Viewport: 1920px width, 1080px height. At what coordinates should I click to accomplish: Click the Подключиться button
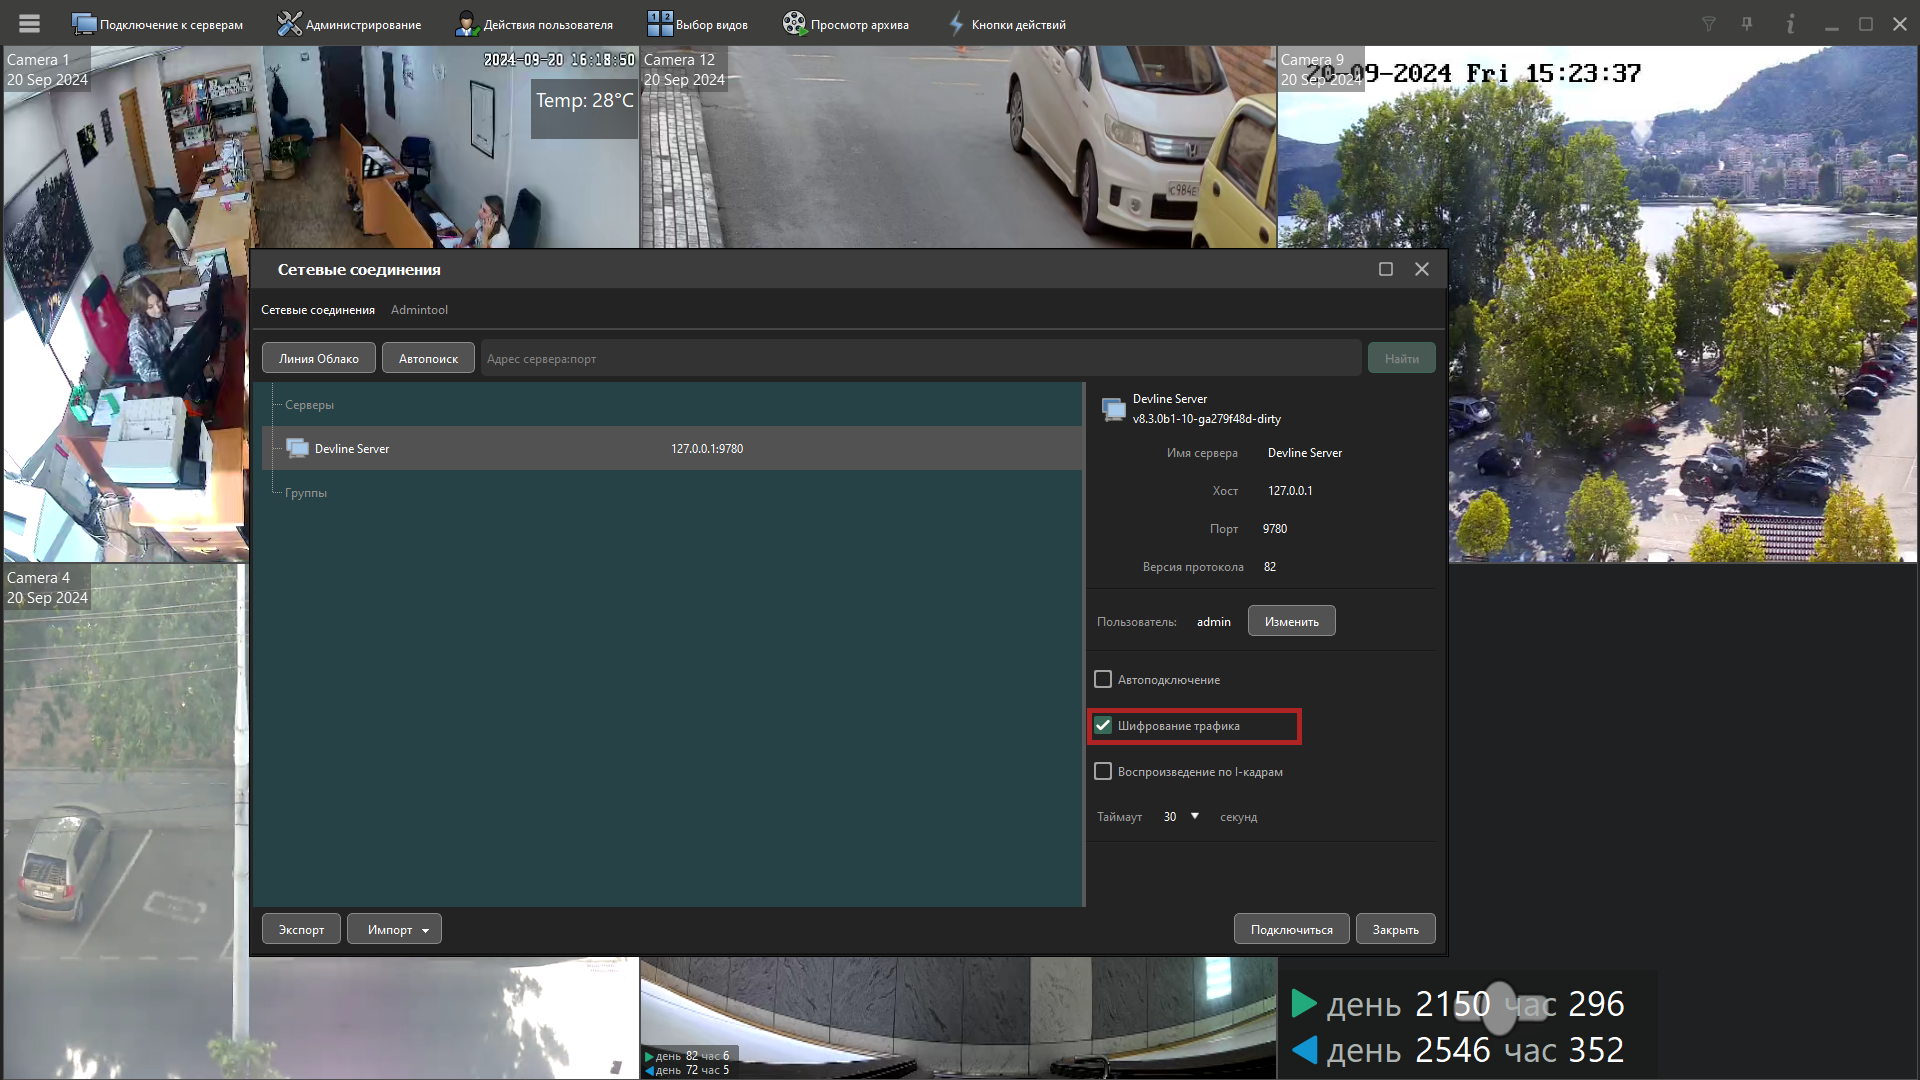pyautogui.click(x=1291, y=930)
